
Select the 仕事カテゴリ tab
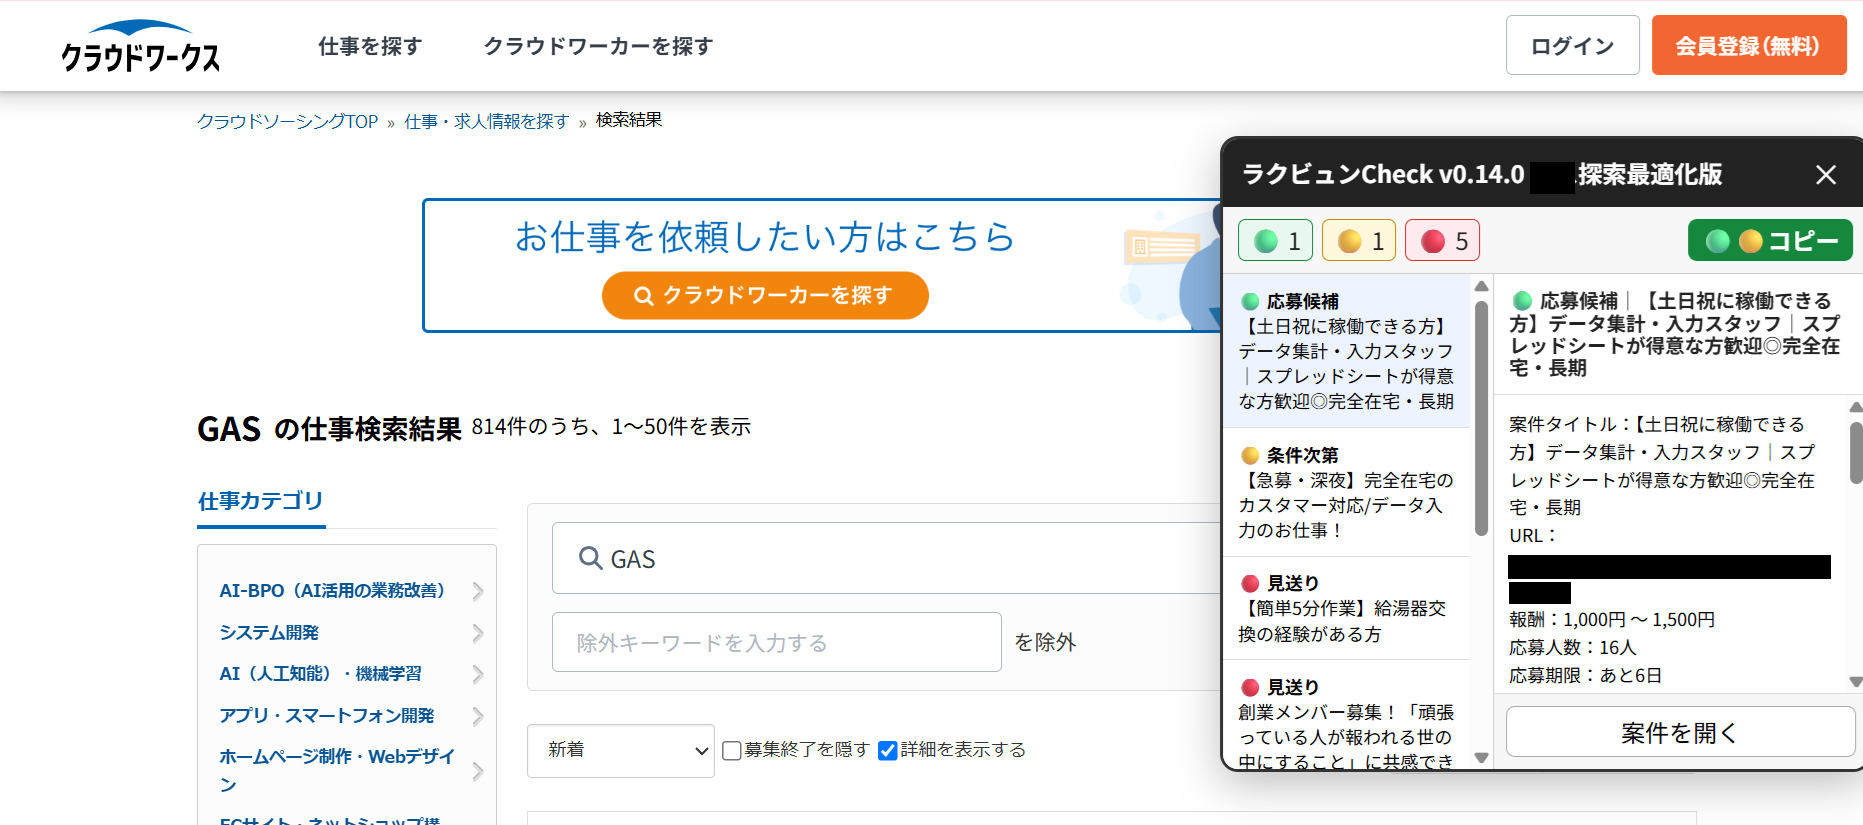point(261,501)
